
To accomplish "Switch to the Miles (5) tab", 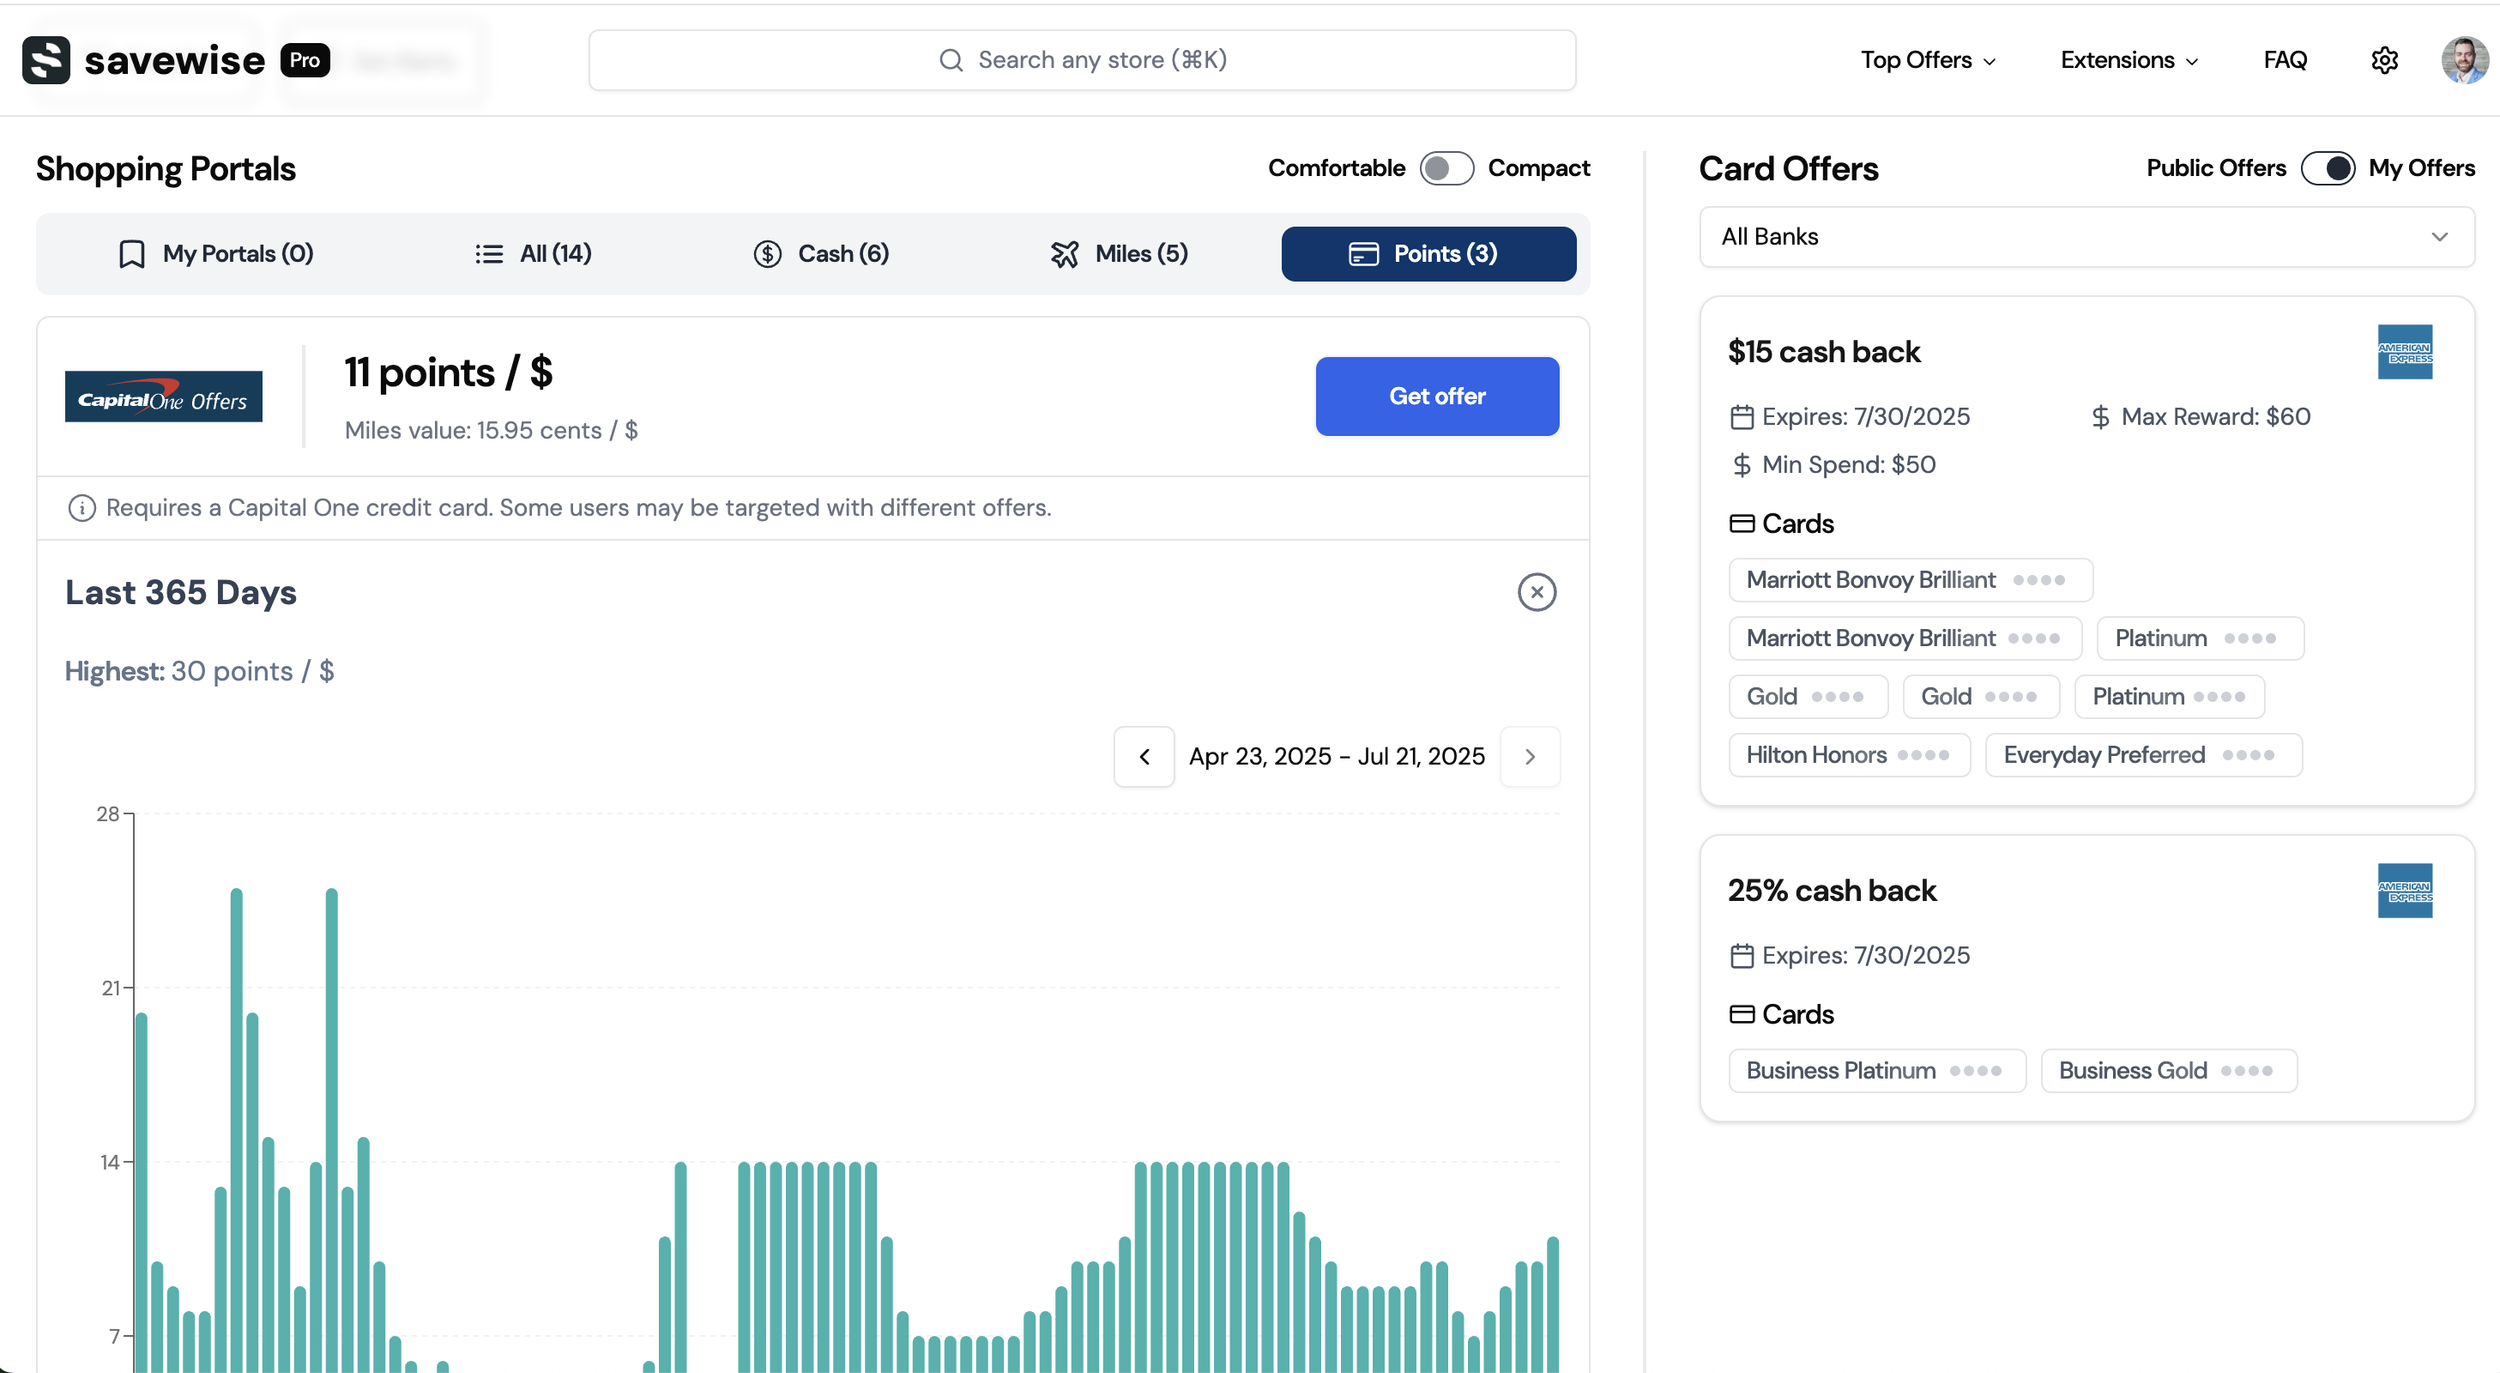I will pyautogui.click(x=1119, y=254).
